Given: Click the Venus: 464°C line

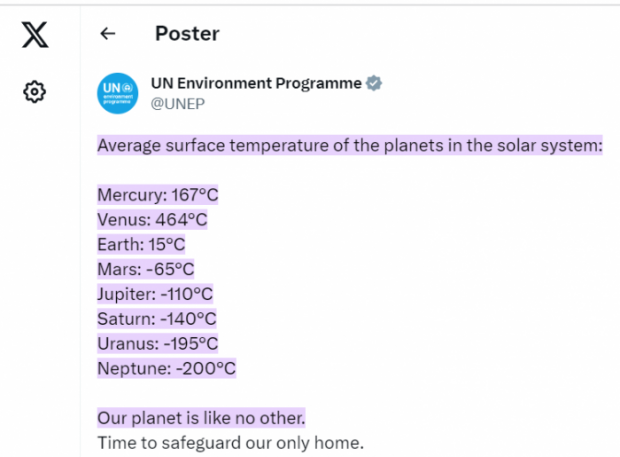Looking at the screenshot, I should tap(152, 220).
